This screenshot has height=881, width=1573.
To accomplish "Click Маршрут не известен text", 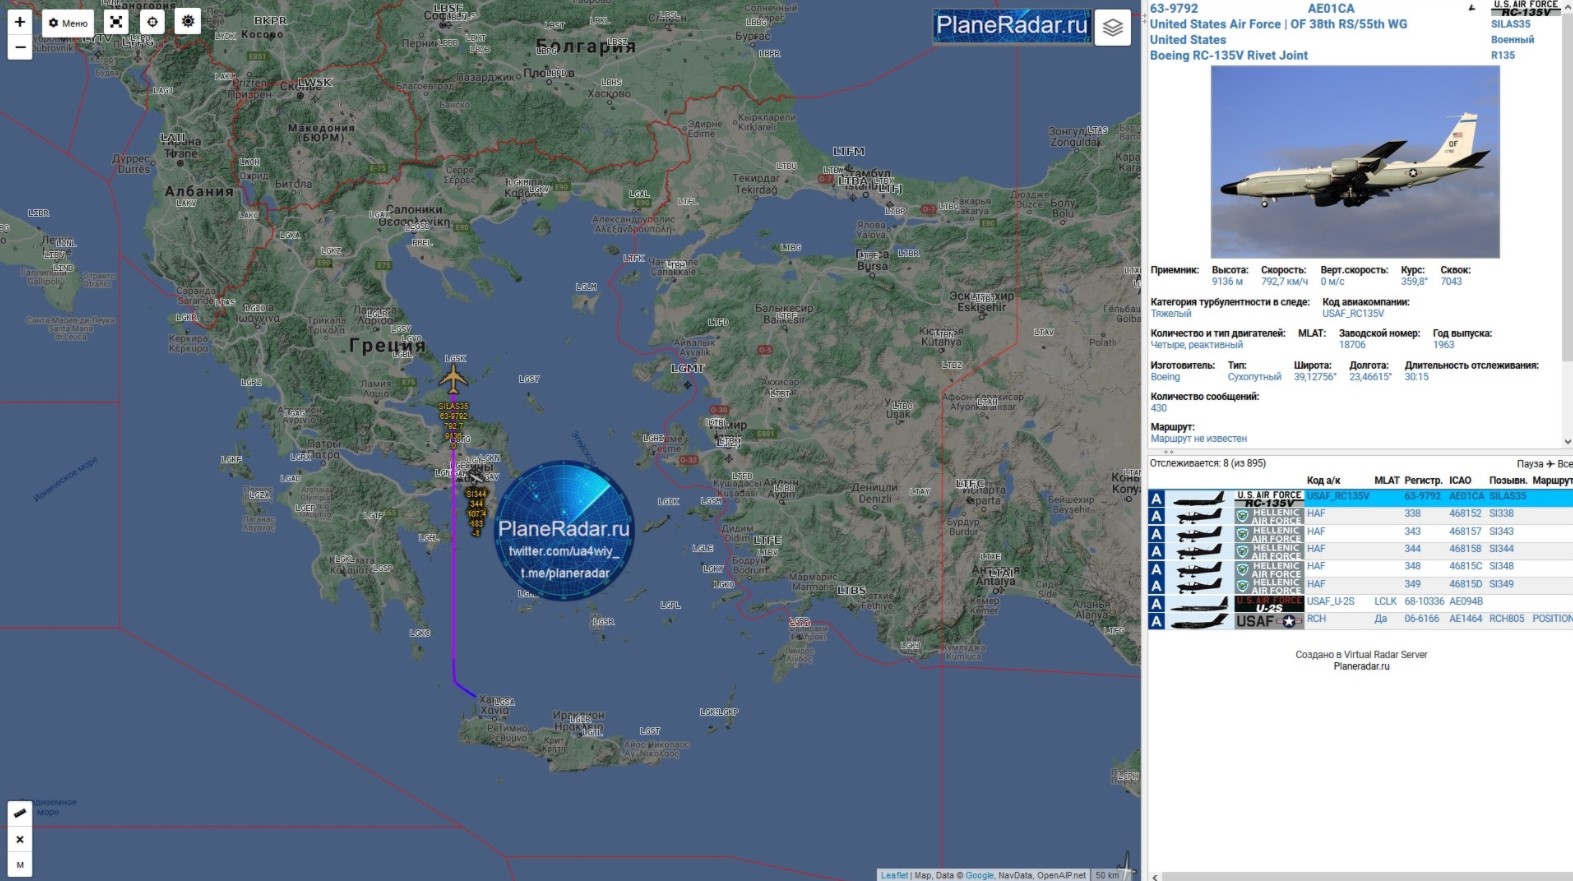I will [x=1199, y=439].
